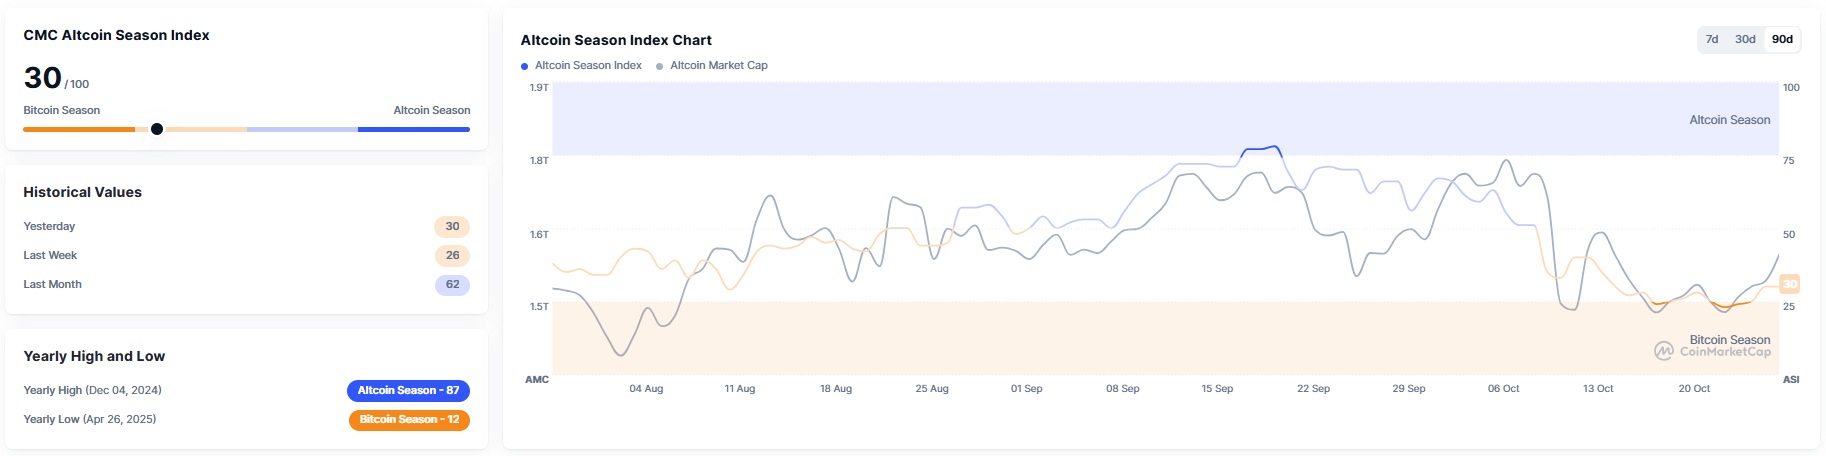This screenshot has height=456, width=1826.
Task: Click the black slider knob on season bar
Action: pyautogui.click(x=157, y=129)
